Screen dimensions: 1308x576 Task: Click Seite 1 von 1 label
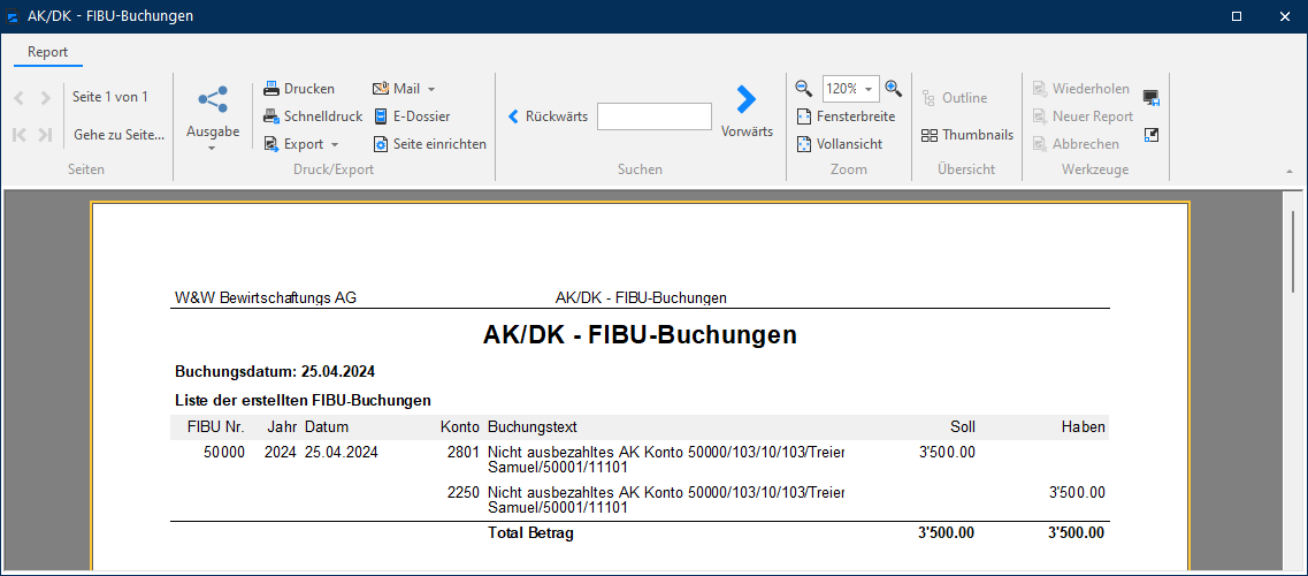coord(110,97)
